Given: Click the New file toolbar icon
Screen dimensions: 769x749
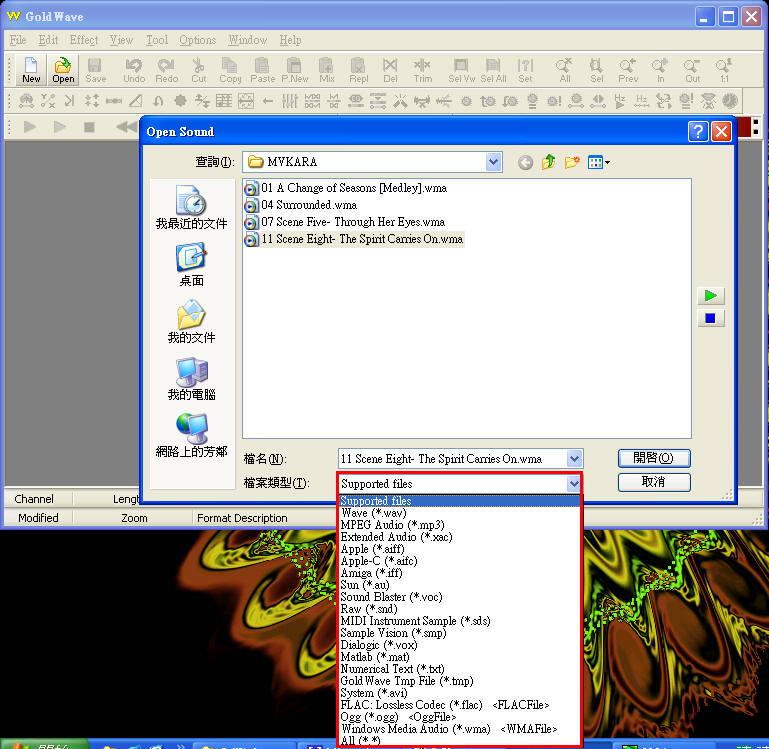Looking at the screenshot, I should pyautogui.click(x=31, y=71).
